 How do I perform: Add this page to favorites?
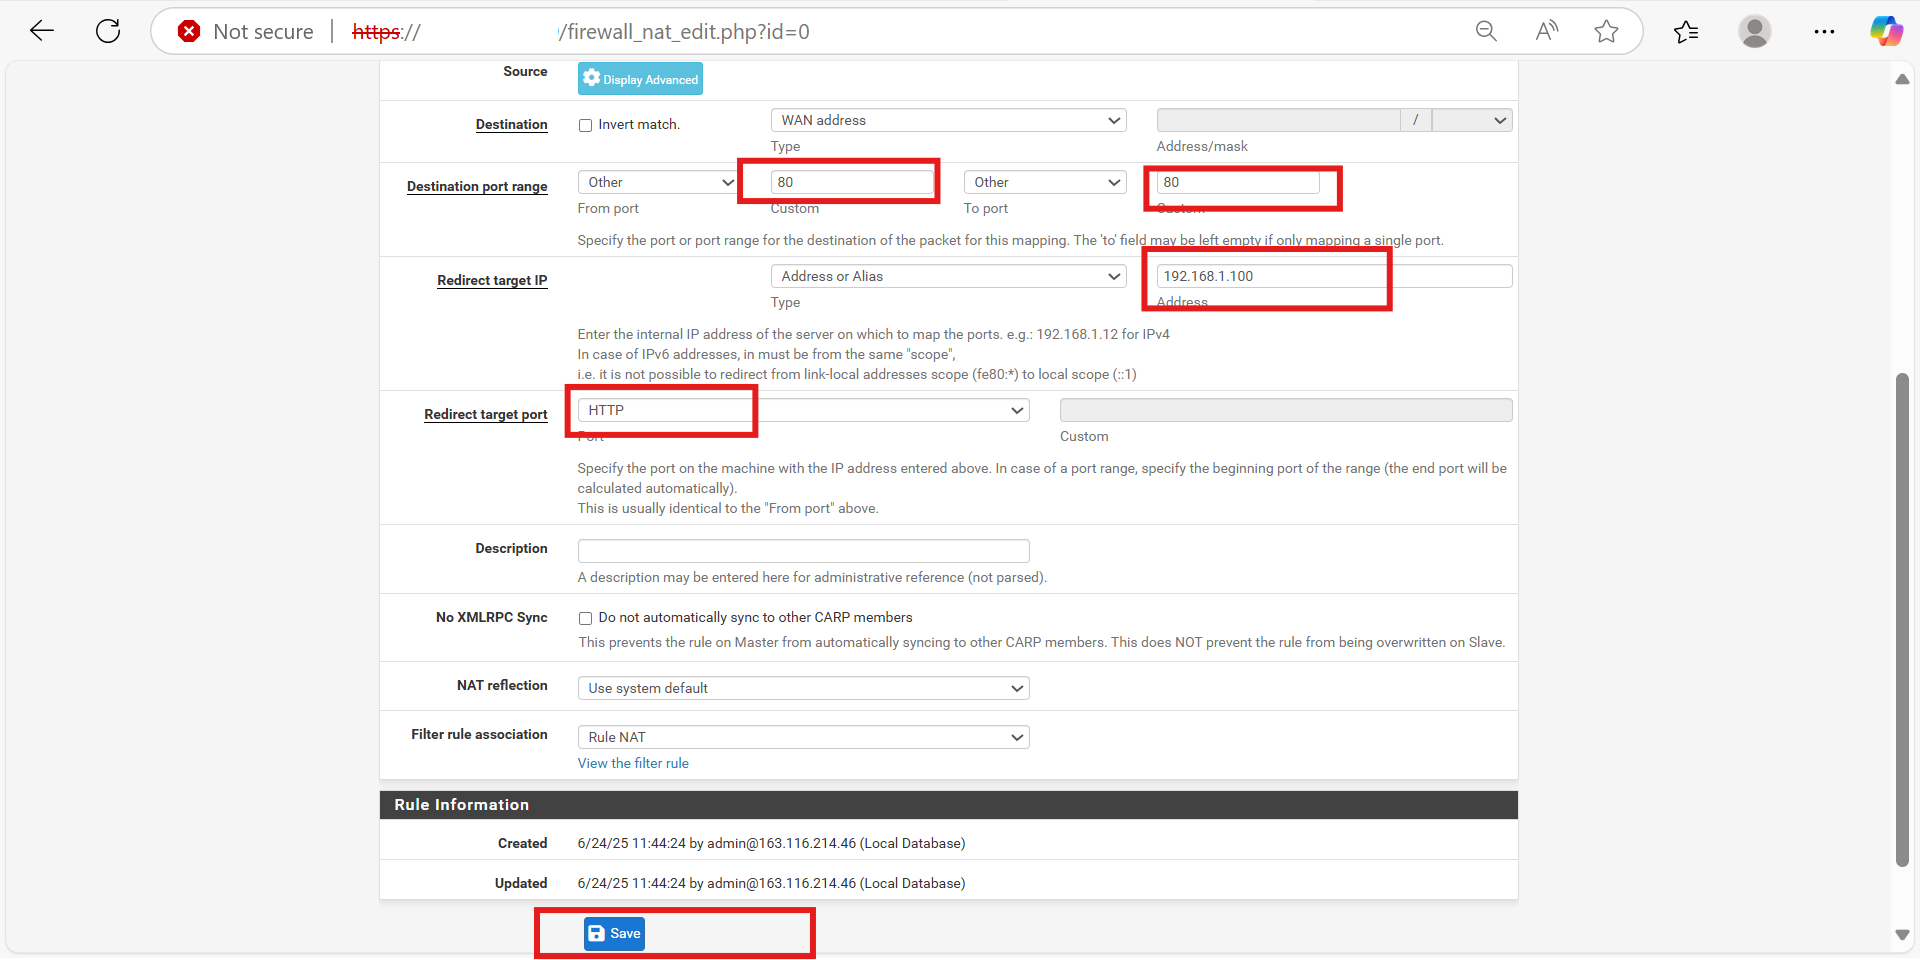[1606, 31]
